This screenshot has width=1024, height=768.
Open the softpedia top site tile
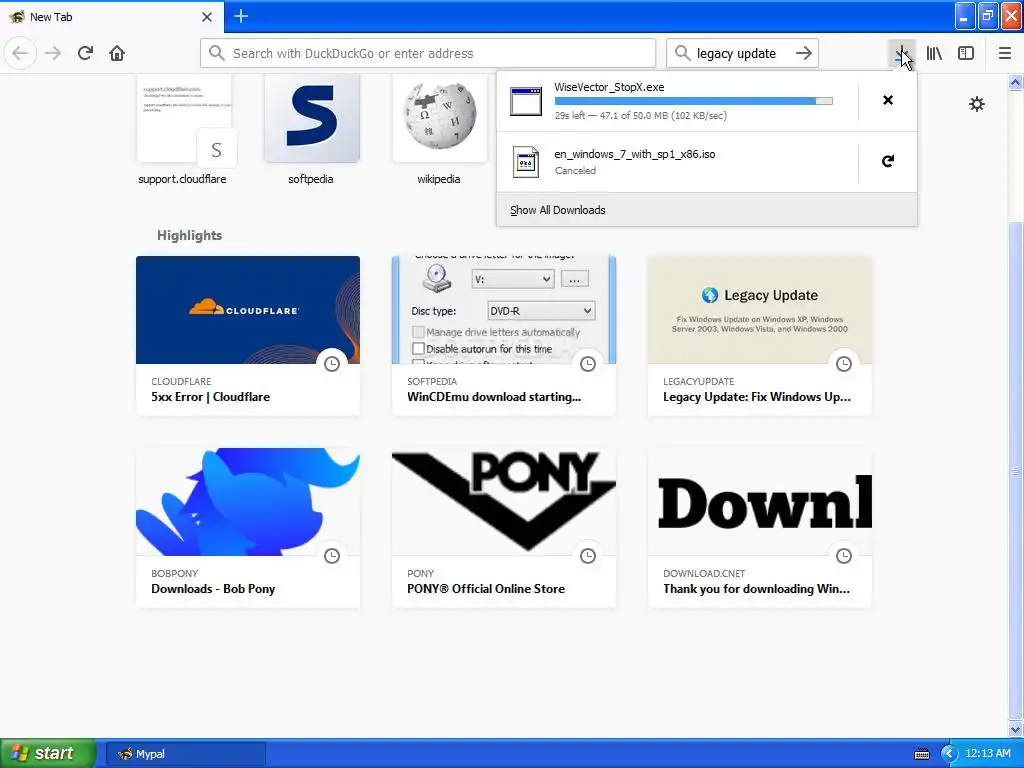coord(311,129)
